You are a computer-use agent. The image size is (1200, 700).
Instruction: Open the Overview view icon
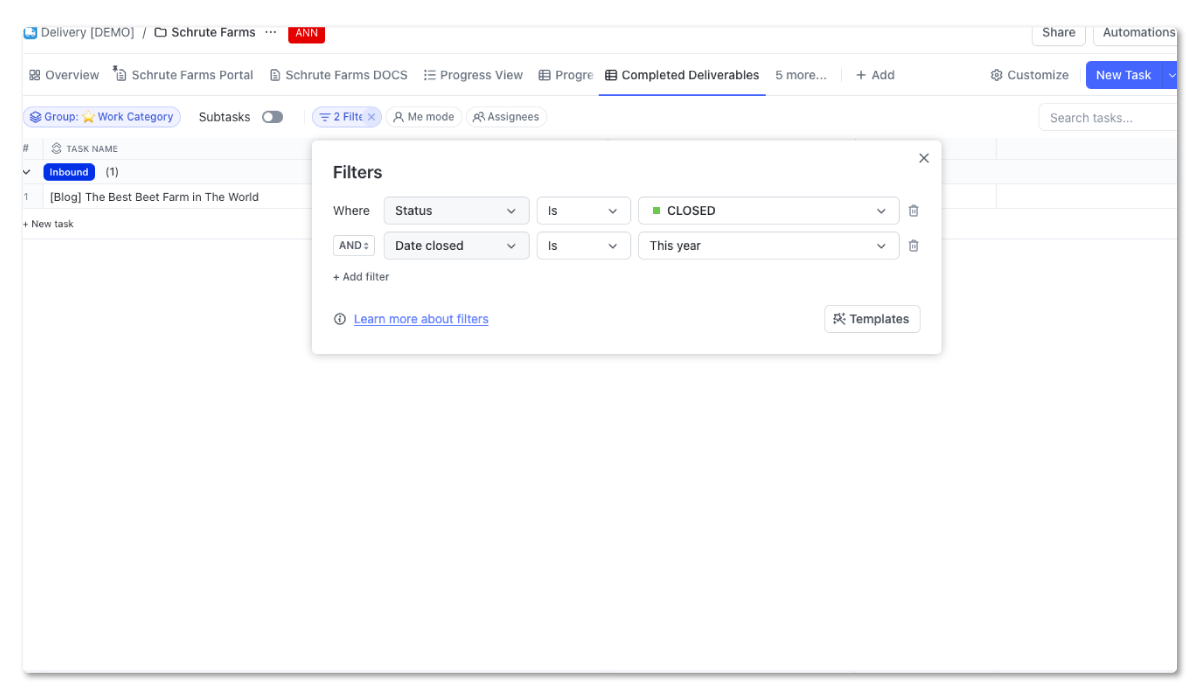tap(36, 74)
